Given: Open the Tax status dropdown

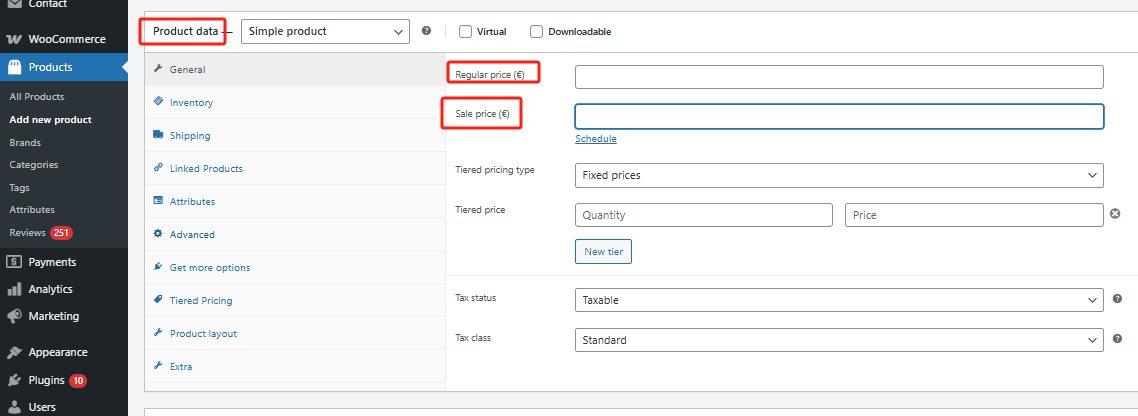Looking at the screenshot, I should (839, 300).
